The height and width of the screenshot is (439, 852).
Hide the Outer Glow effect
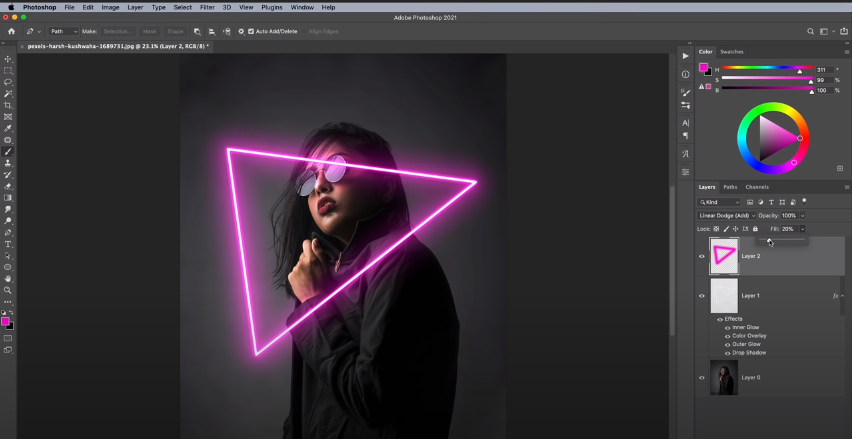pos(727,344)
